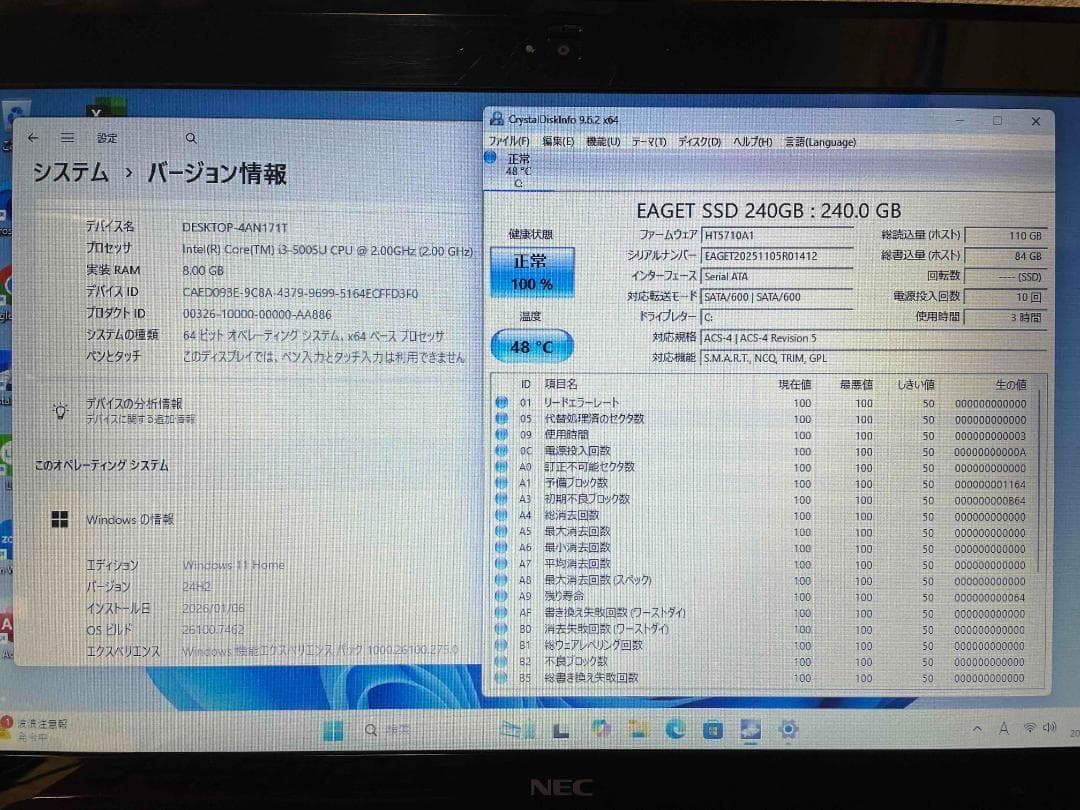Expand the hidden system tray icons chevron
This screenshot has height=810, width=1080.
tap(977, 729)
